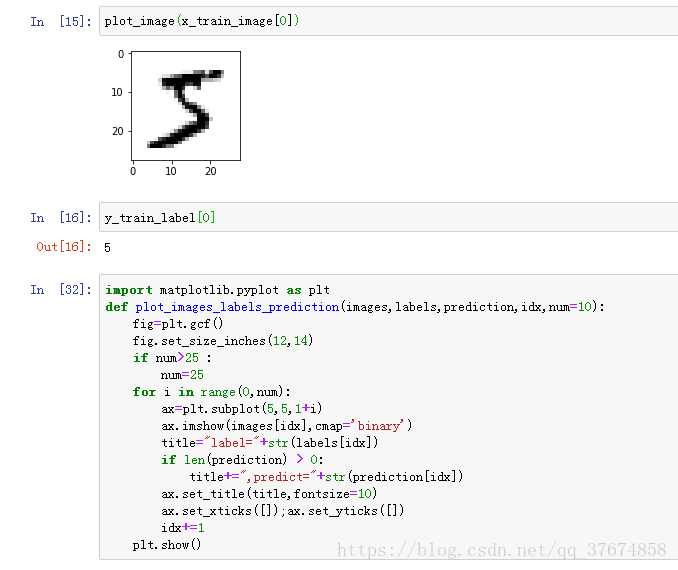Click the 'idx+=1' line
Screen dimensions: 678x570
coord(182,528)
